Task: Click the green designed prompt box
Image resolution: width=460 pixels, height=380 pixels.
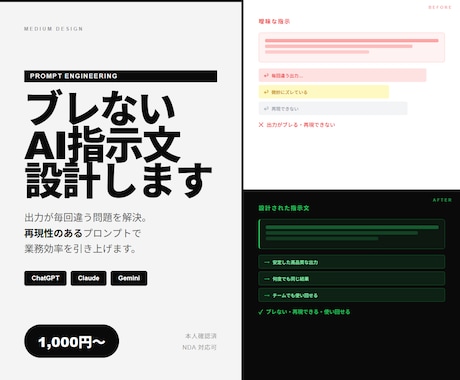Action: tap(352, 234)
